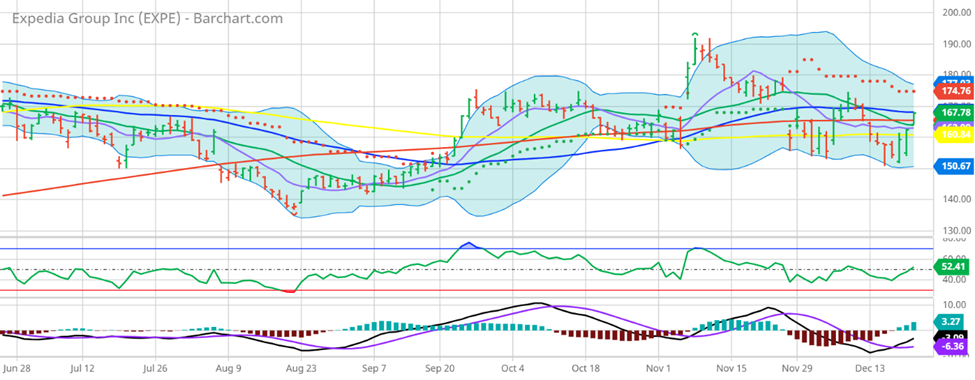
Task: Click the Nov 15 date label
Action: [x=731, y=368]
